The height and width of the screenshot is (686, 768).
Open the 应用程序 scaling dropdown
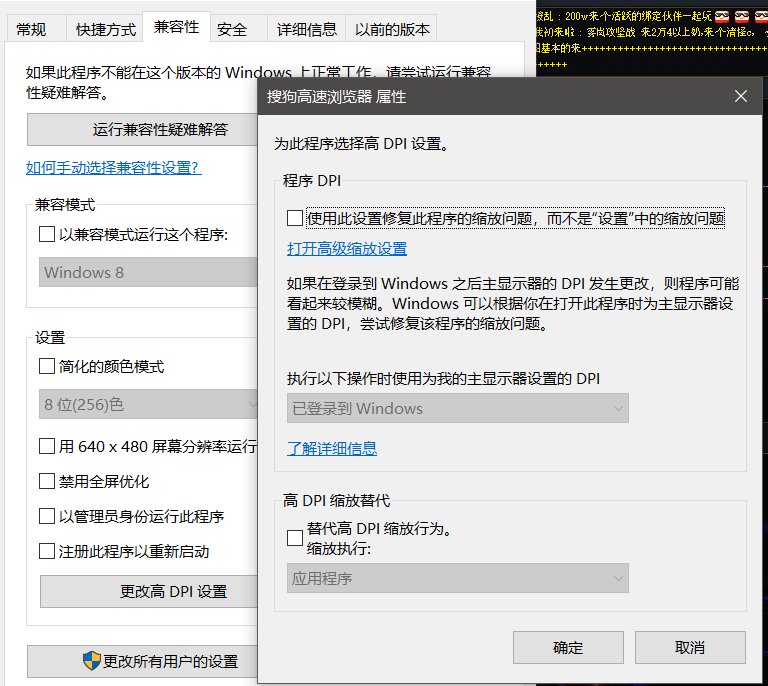point(457,578)
